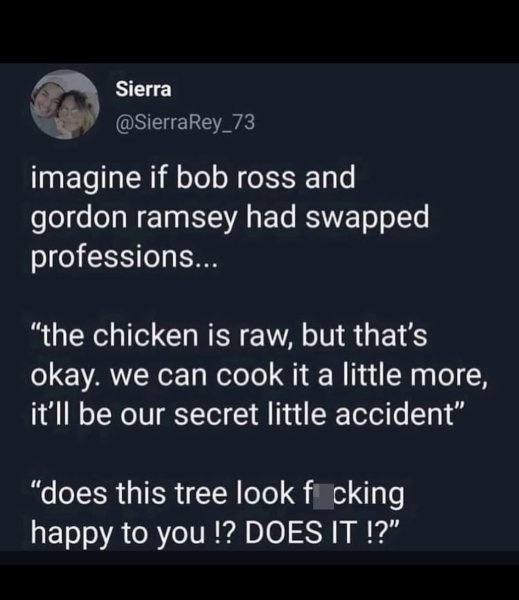Image resolution: width=519 pixels, height=600 pixels.
Task: Click the display name Sierra
Action: tap(144, 90)
